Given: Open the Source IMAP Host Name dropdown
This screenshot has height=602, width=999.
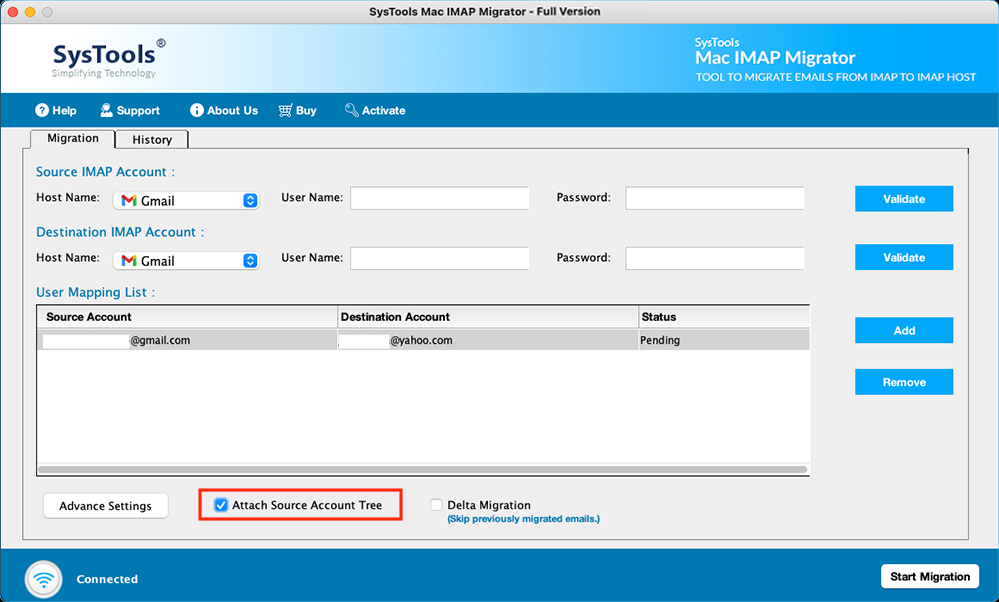Looking at the screenshot, I should pos(186,201).
